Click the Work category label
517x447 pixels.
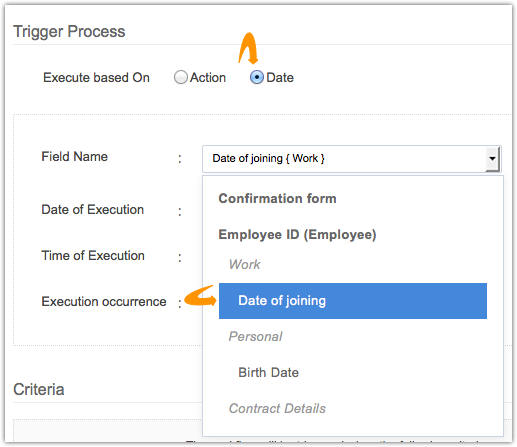pyautogui.click(x=244, y=264)
